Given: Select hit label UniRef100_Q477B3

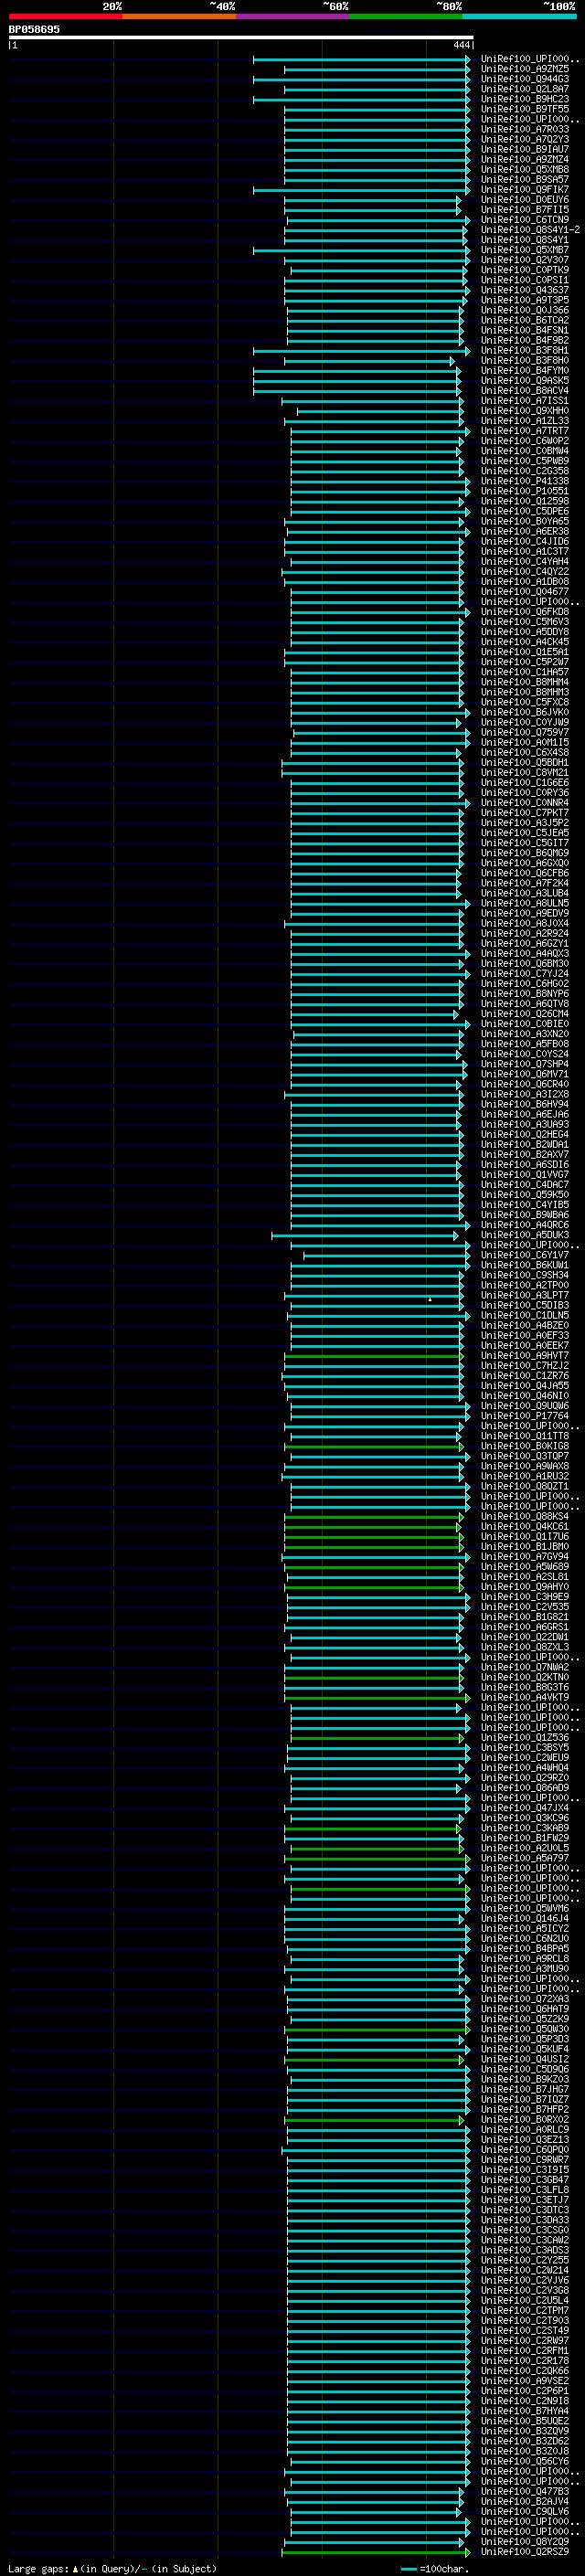Looking at the screenshot, I should 525,2492.
